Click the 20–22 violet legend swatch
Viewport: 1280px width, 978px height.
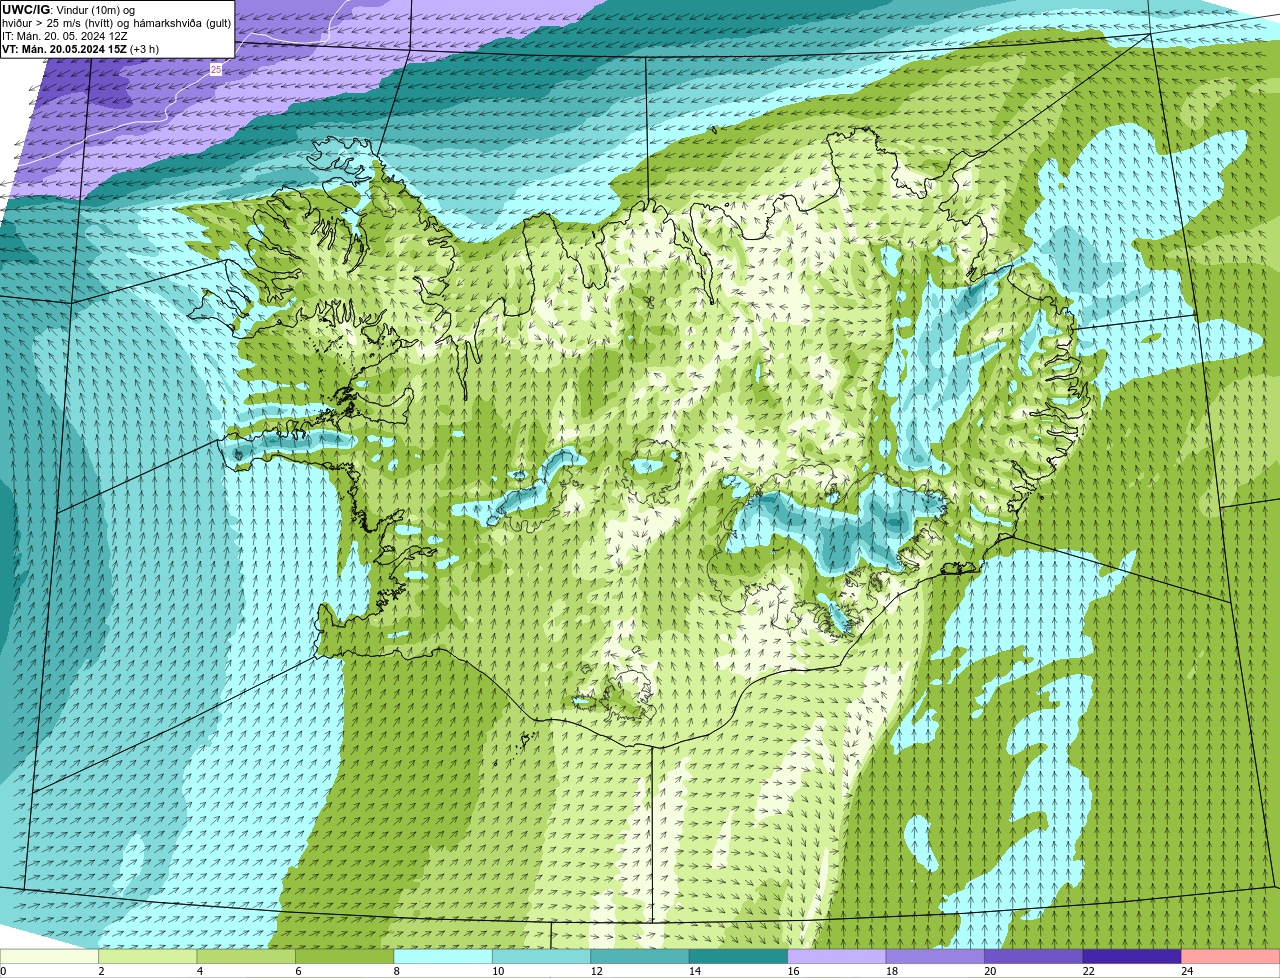pyautogui.click(x=1034, y=956)
